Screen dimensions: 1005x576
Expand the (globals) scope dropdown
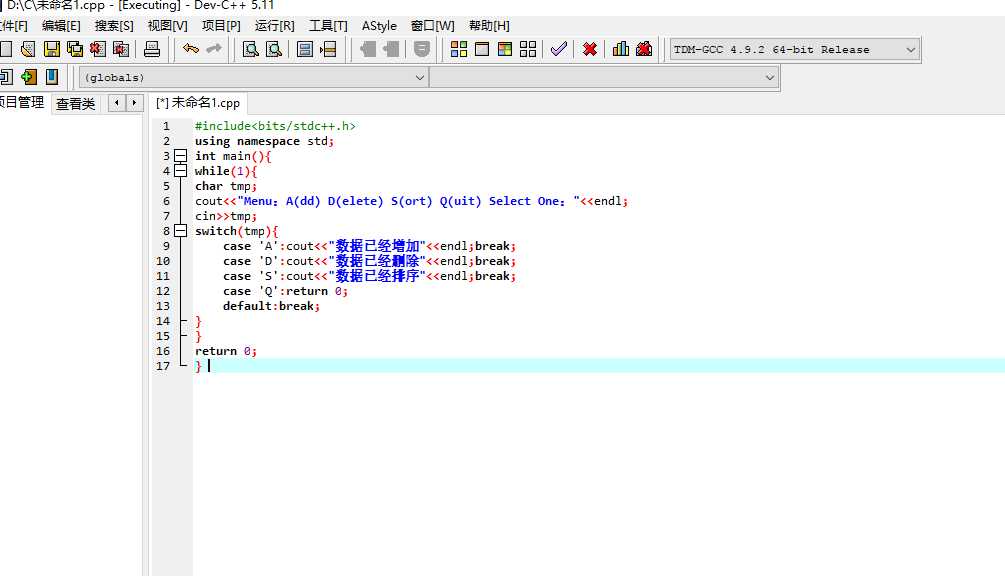pyautogui.click(x=420, y=77)
